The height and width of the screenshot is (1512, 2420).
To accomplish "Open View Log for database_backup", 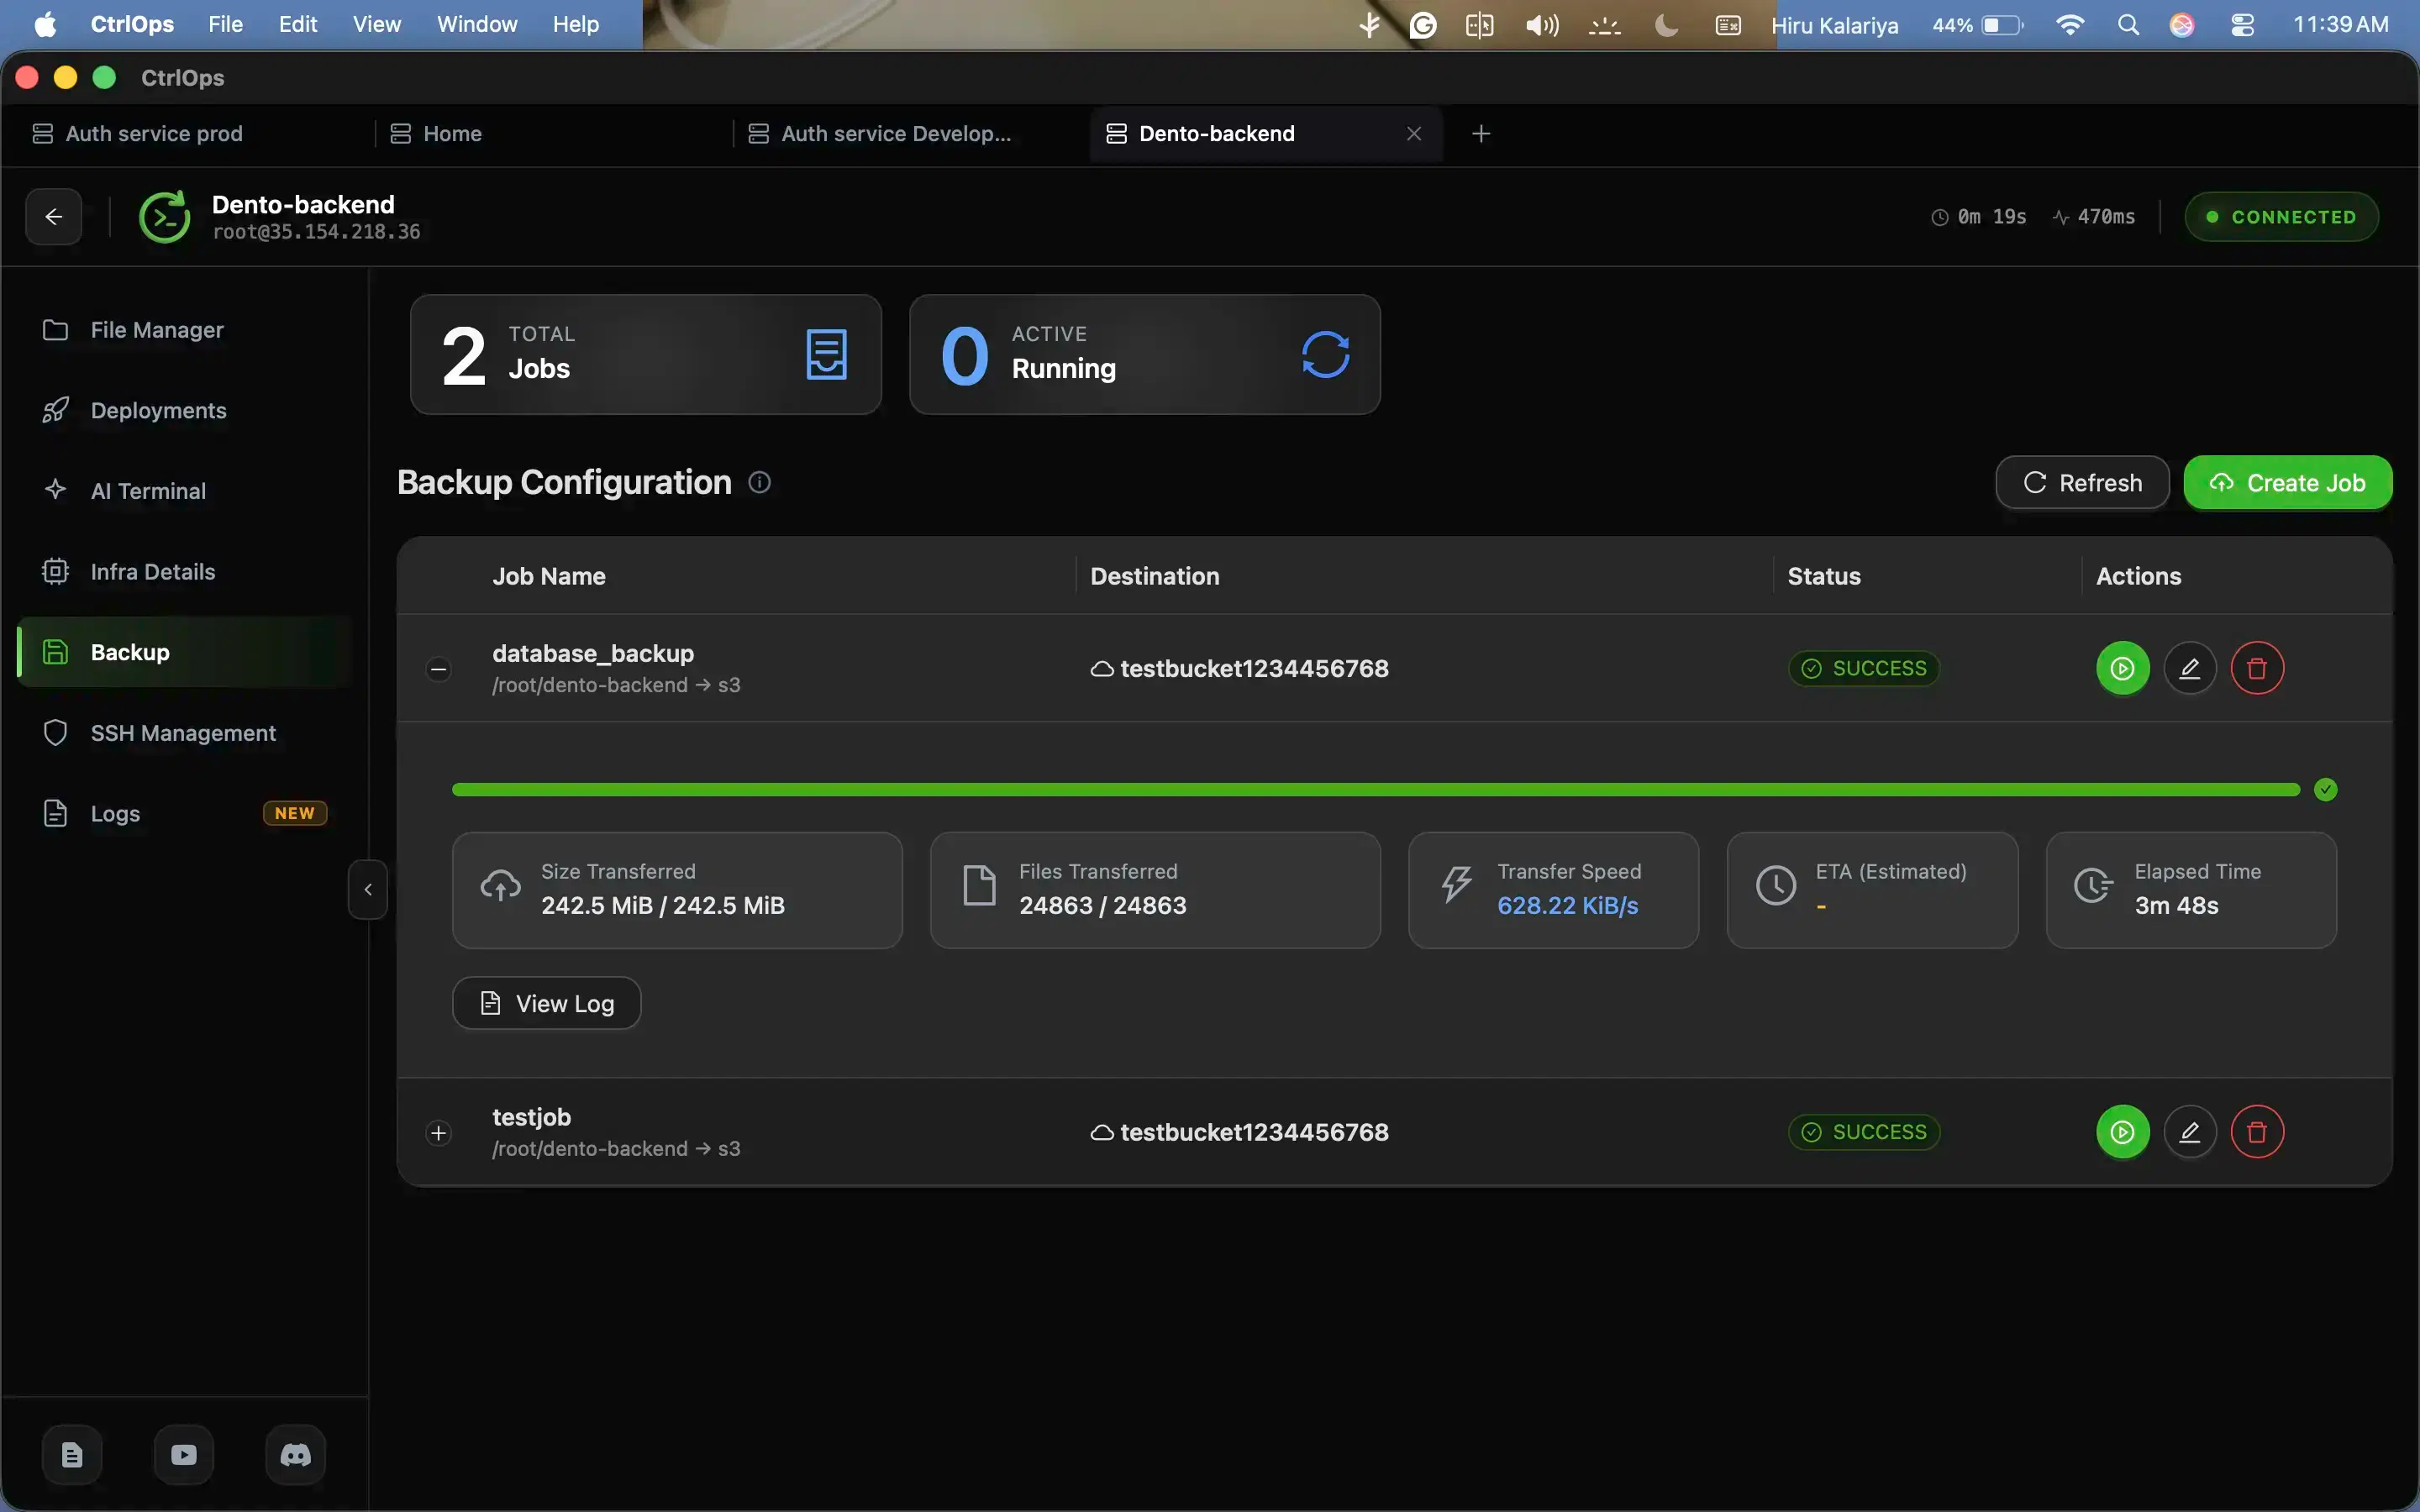I will click(x=547, y=1003).
